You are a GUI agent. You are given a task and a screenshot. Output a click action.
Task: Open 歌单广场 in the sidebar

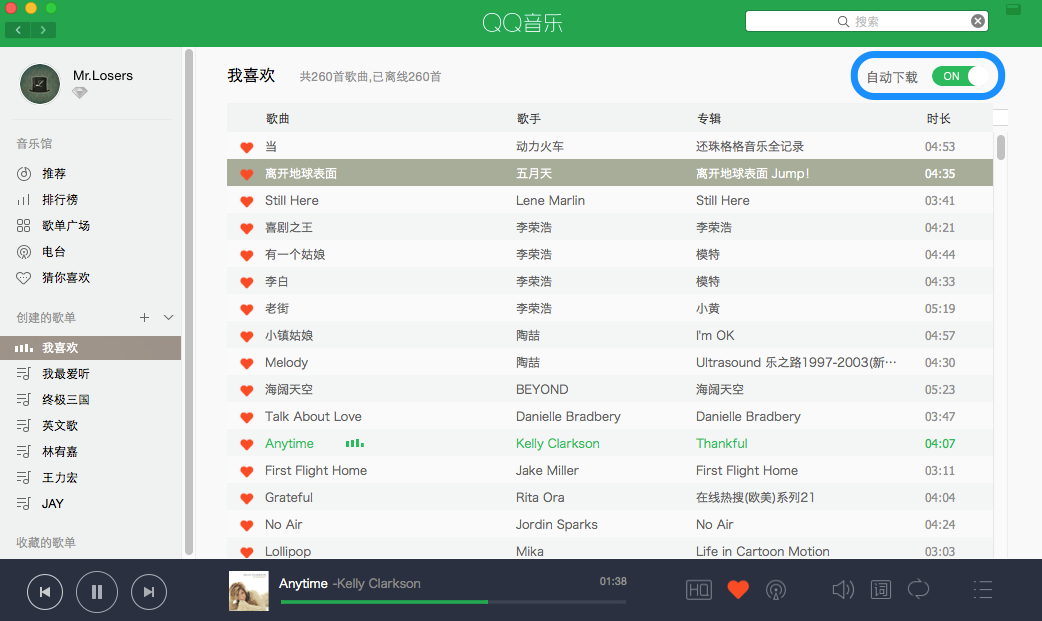[66, 225]
